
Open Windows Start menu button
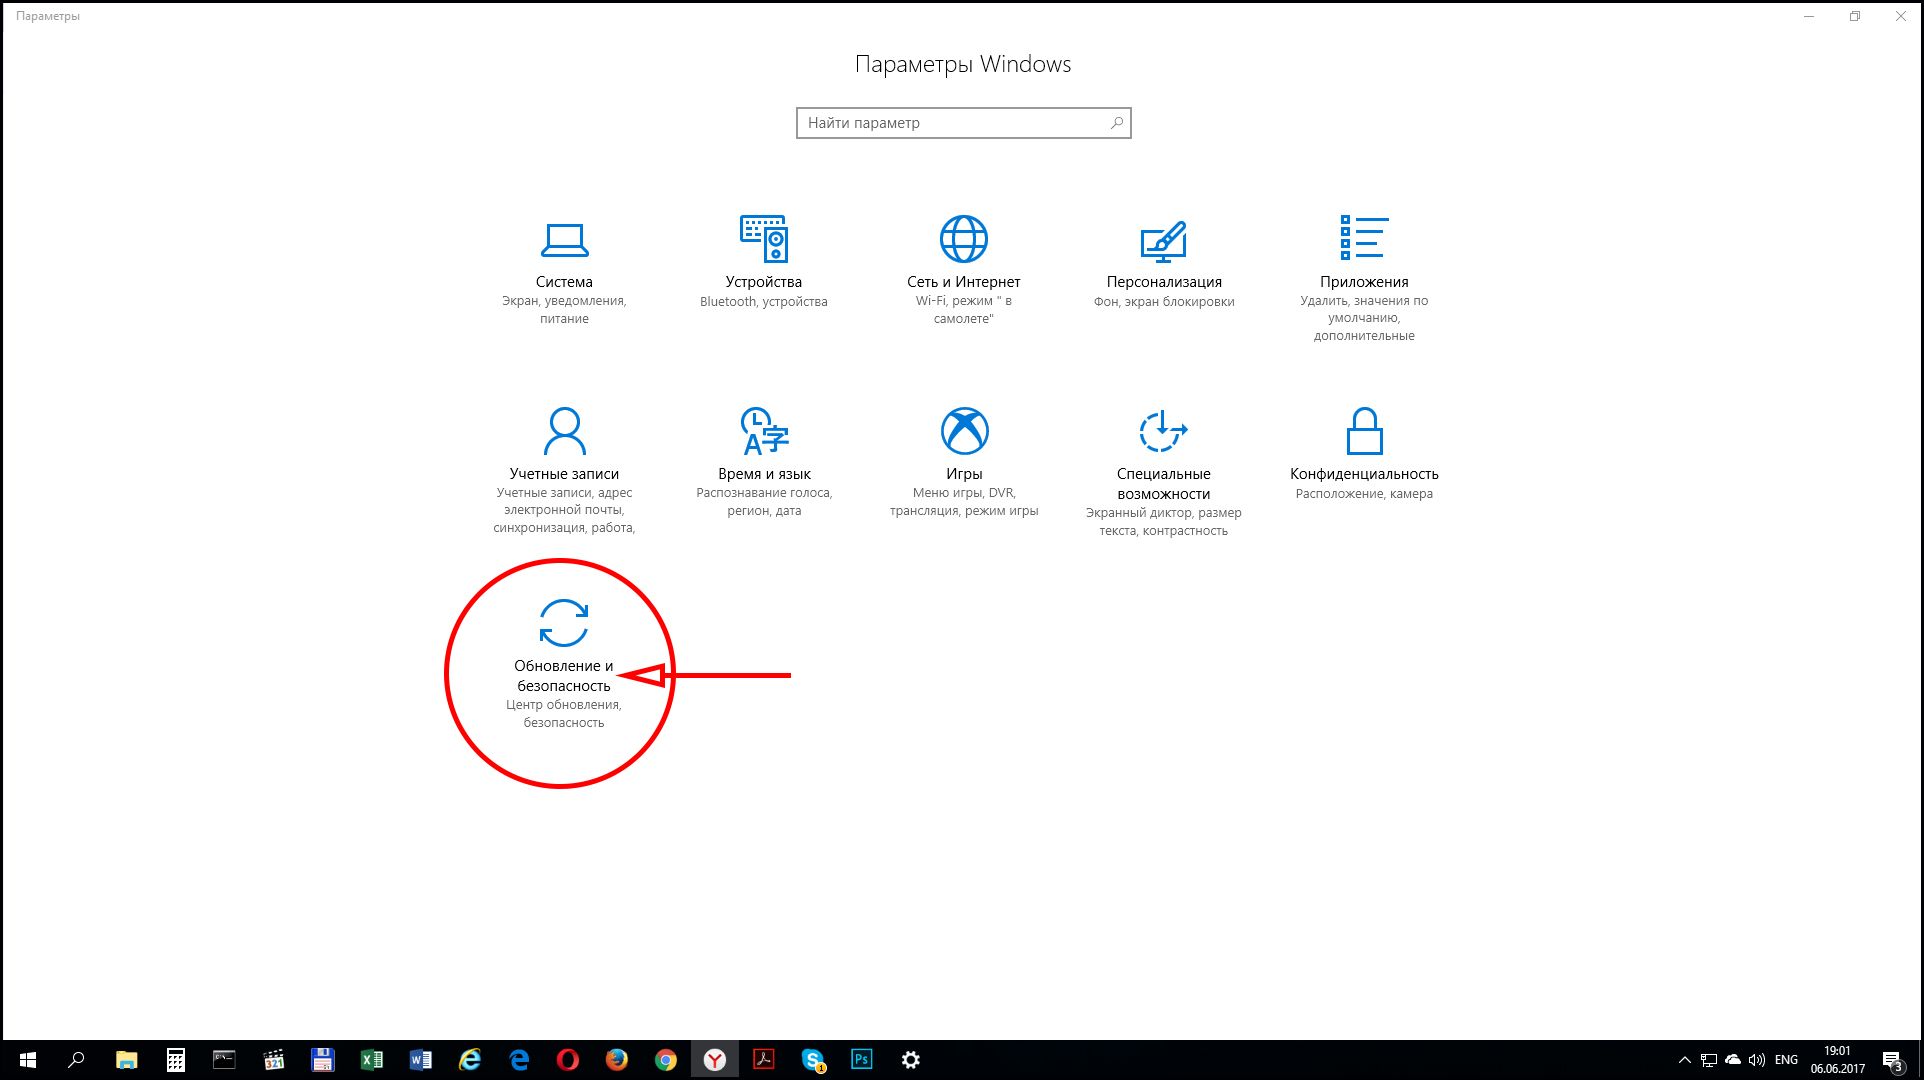(27, 1060)
